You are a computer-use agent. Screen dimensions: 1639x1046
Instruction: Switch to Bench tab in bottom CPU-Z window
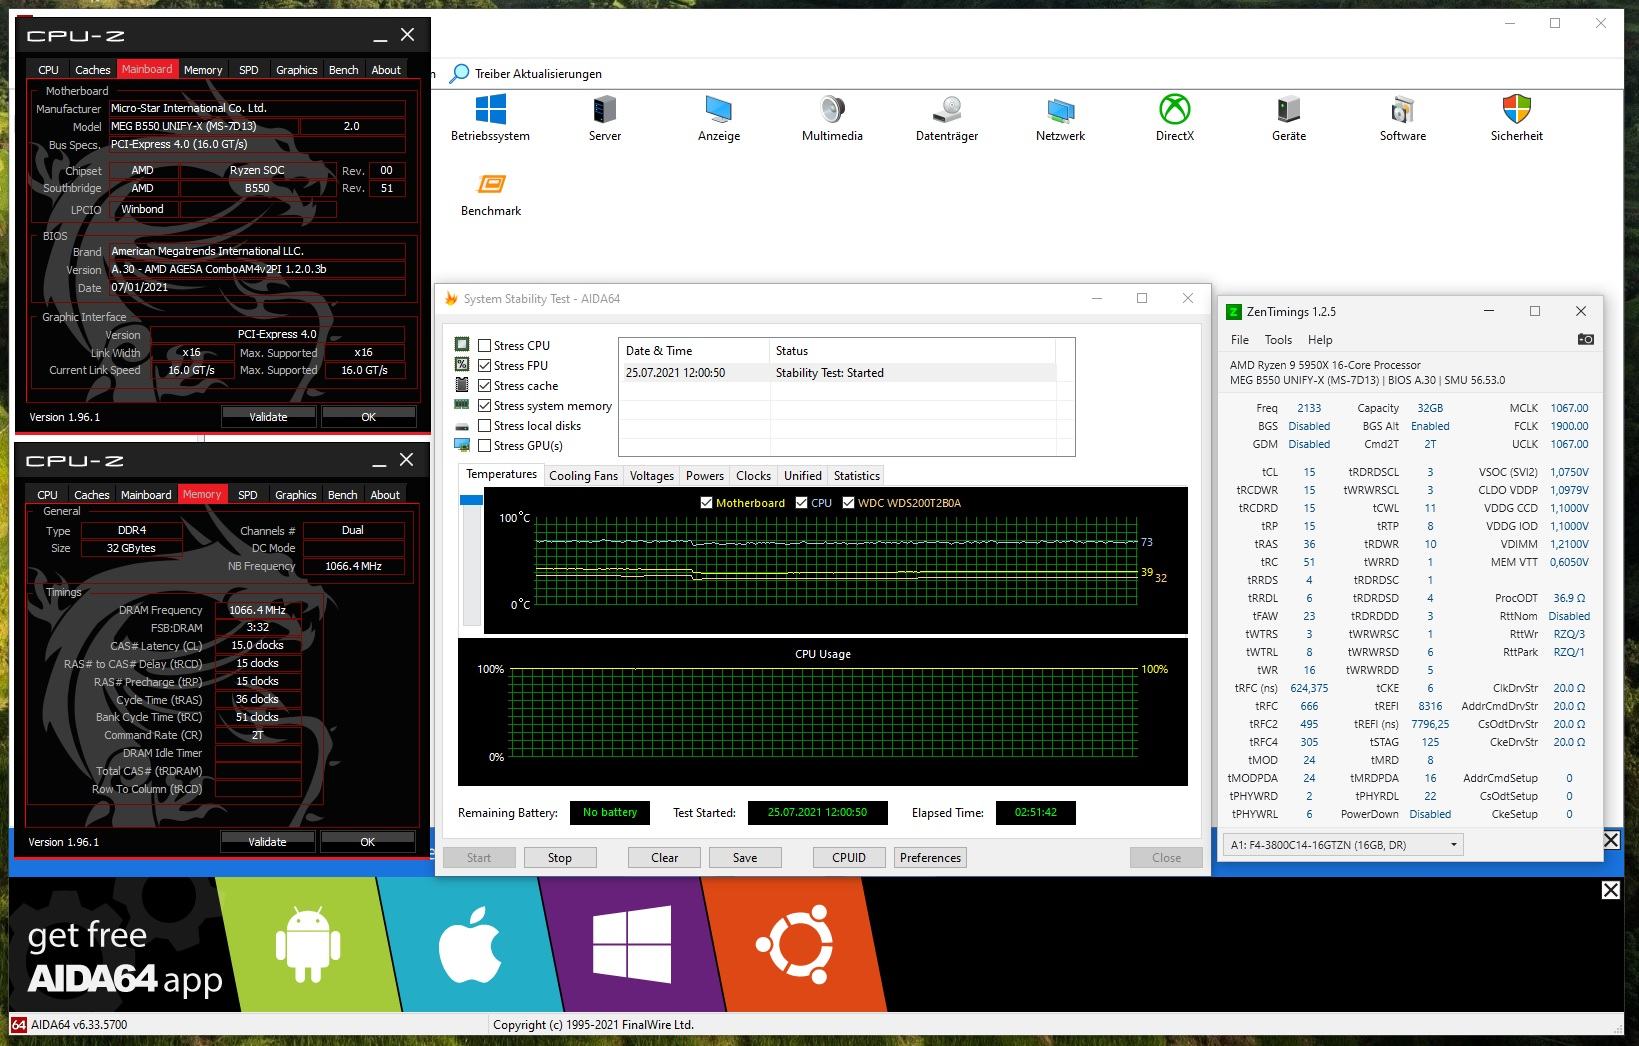[x=342, y=494]
